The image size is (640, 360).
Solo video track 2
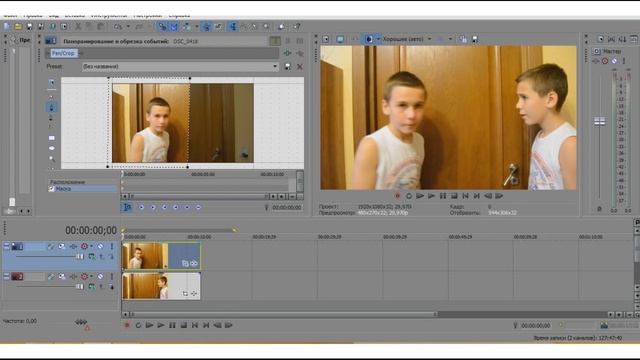pyautogui.click(x=111, y=276)
